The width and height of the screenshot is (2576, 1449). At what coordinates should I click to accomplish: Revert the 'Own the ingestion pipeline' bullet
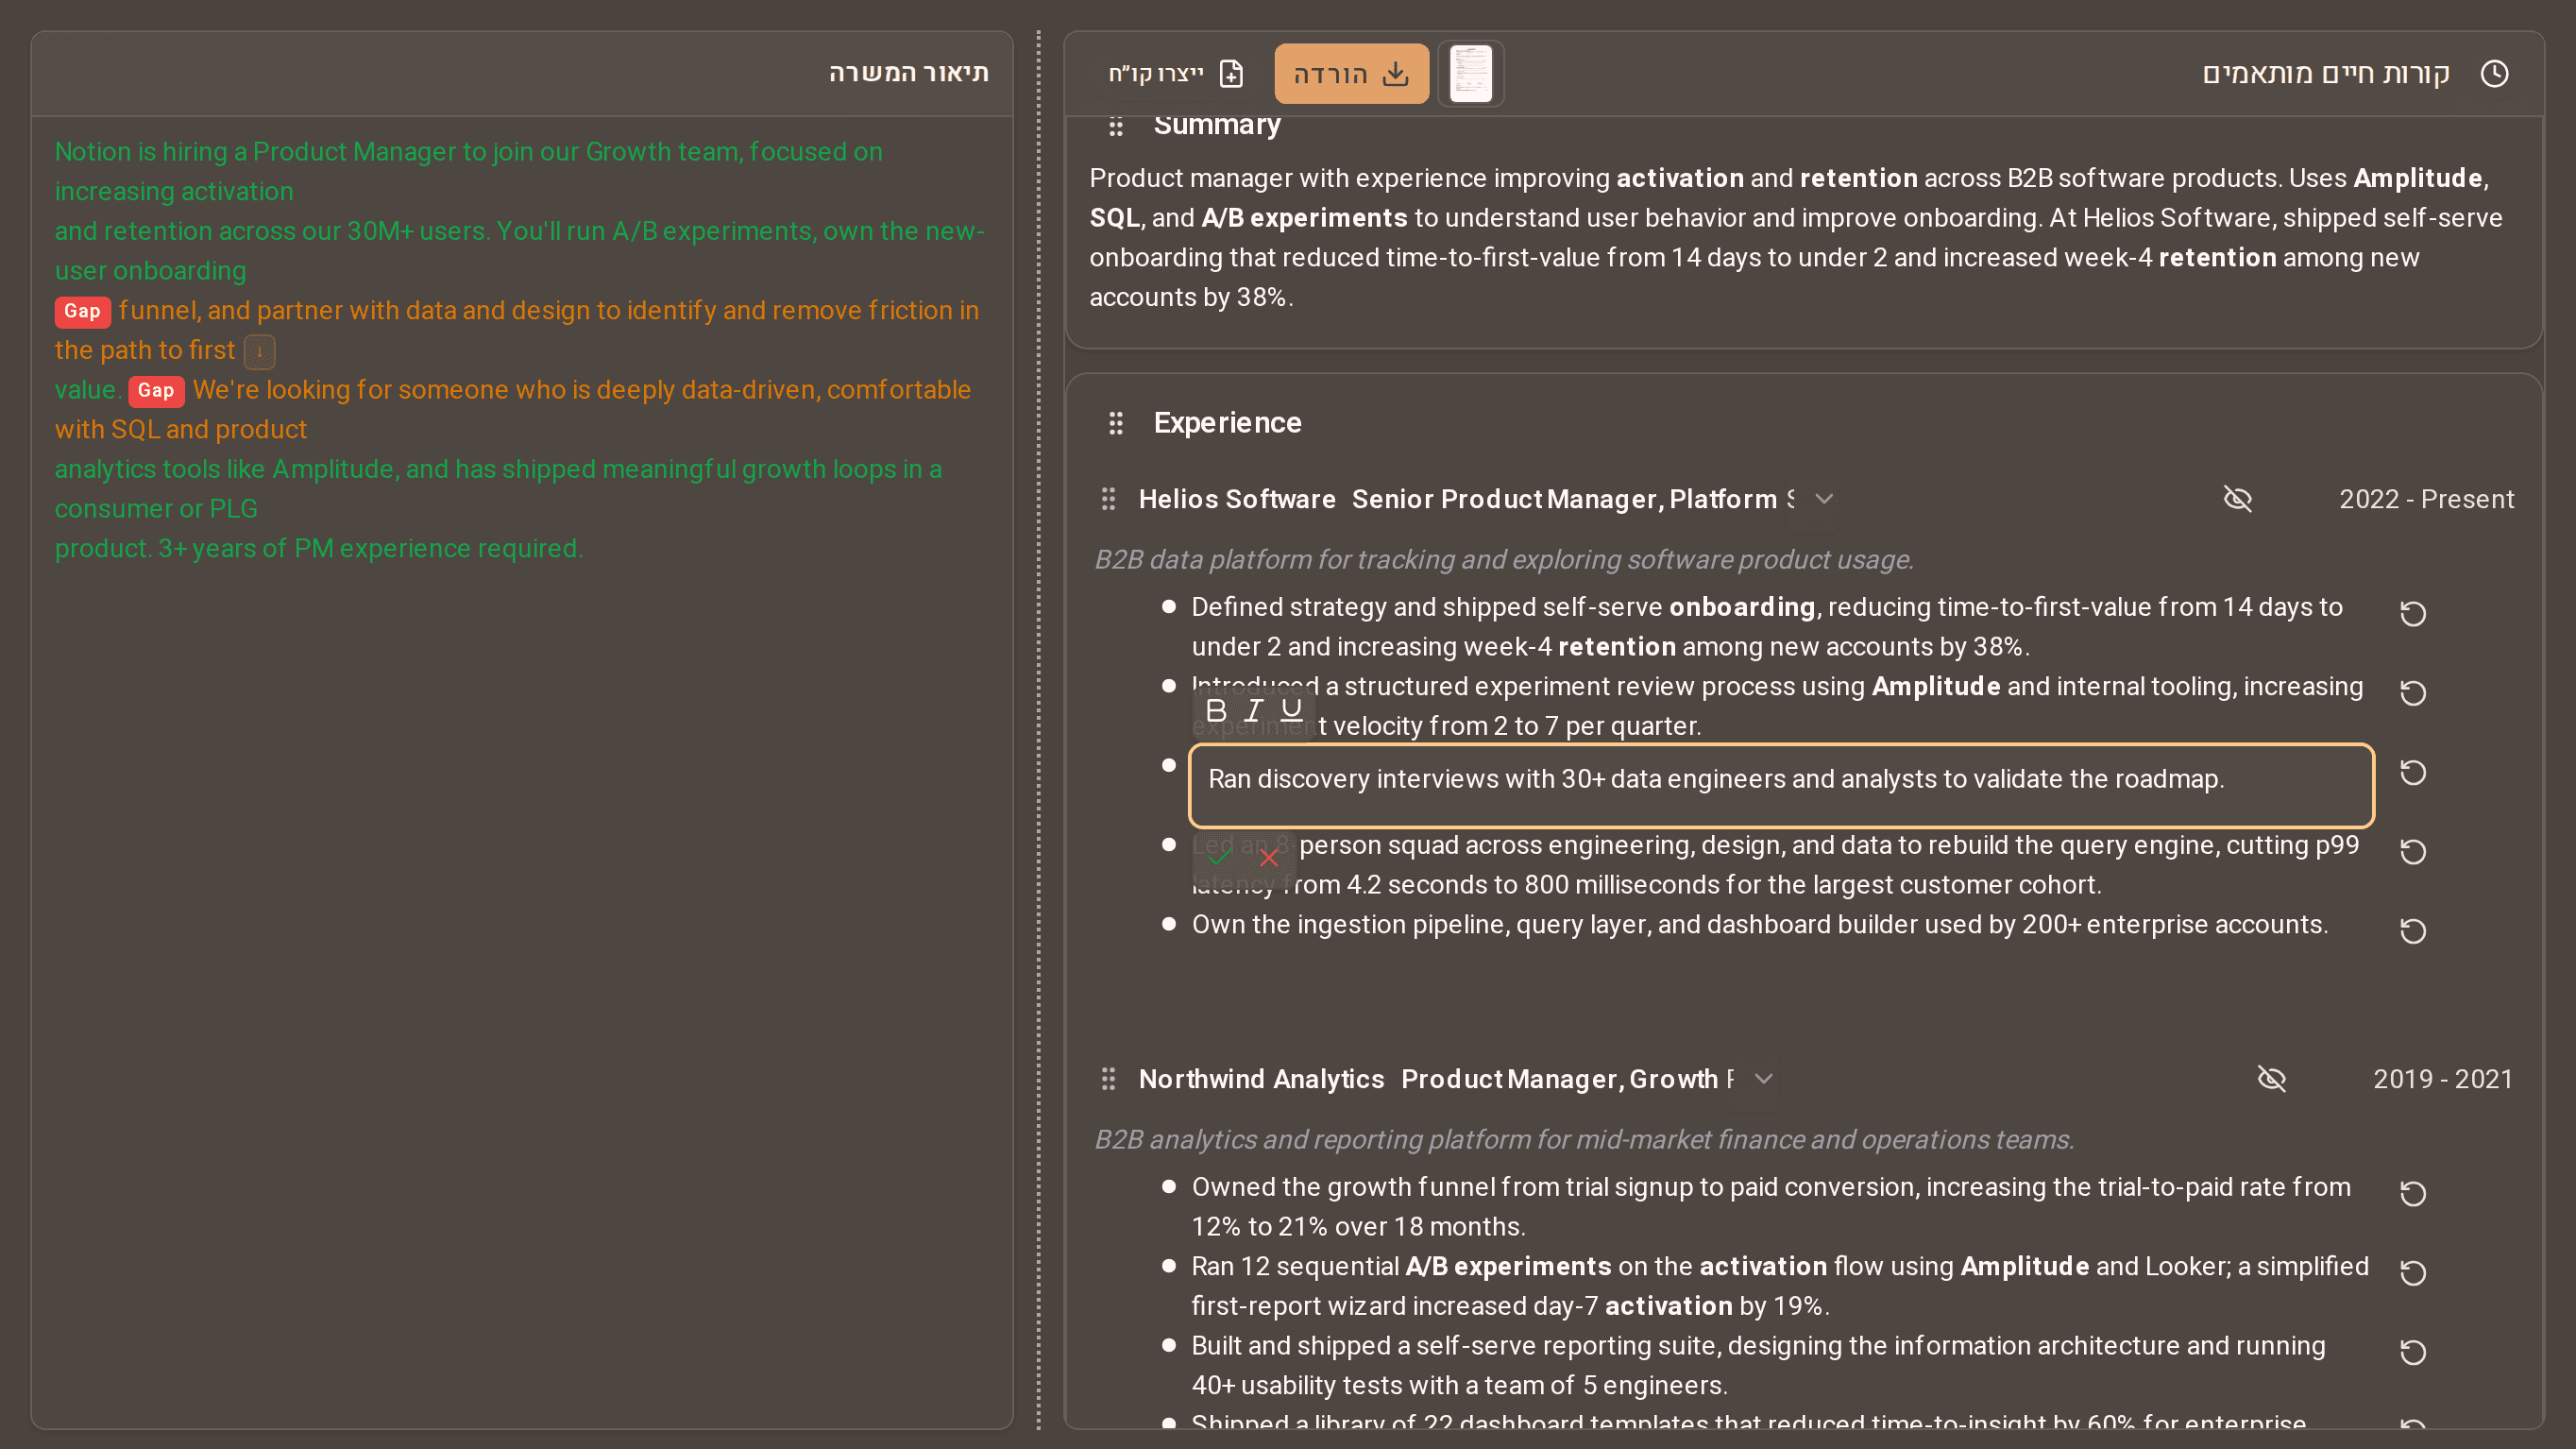pos(2413,931)
